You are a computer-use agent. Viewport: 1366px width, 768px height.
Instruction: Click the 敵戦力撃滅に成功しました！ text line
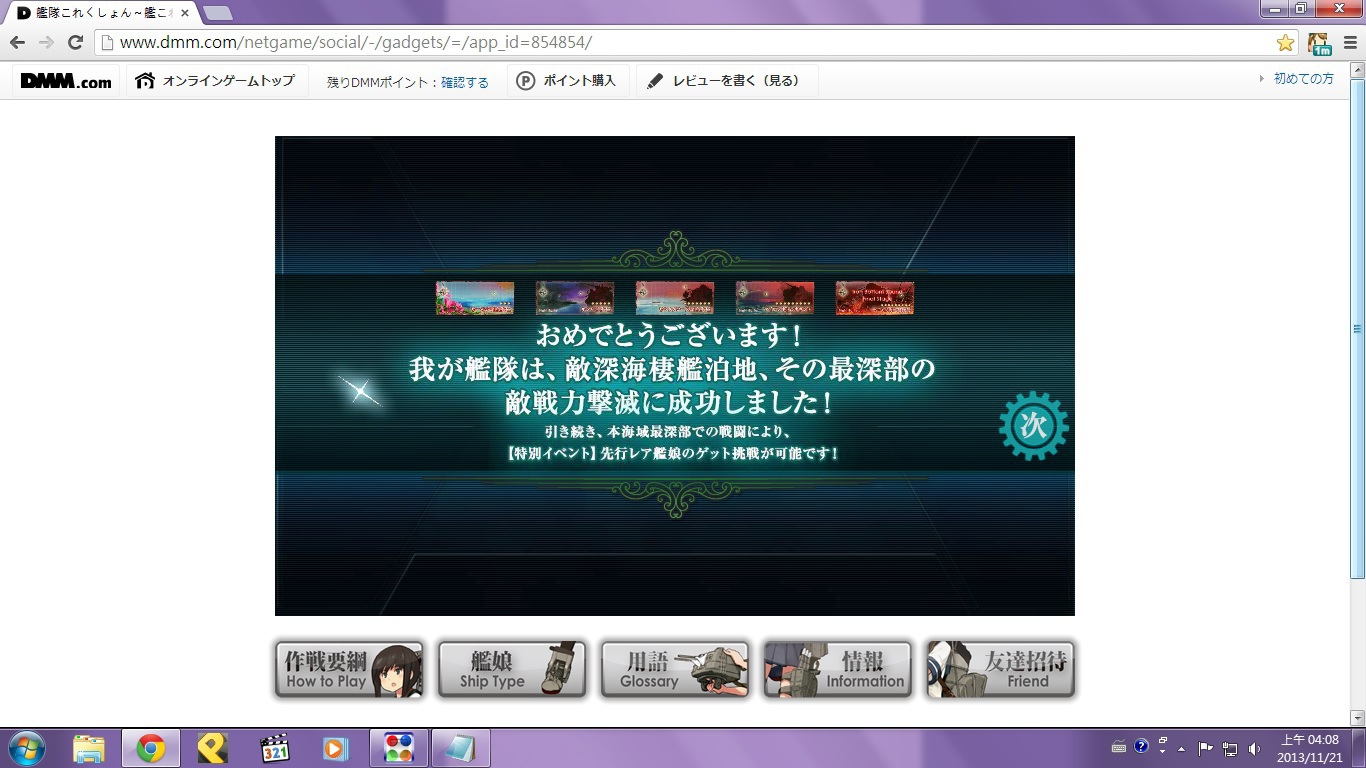click(670, 405)
